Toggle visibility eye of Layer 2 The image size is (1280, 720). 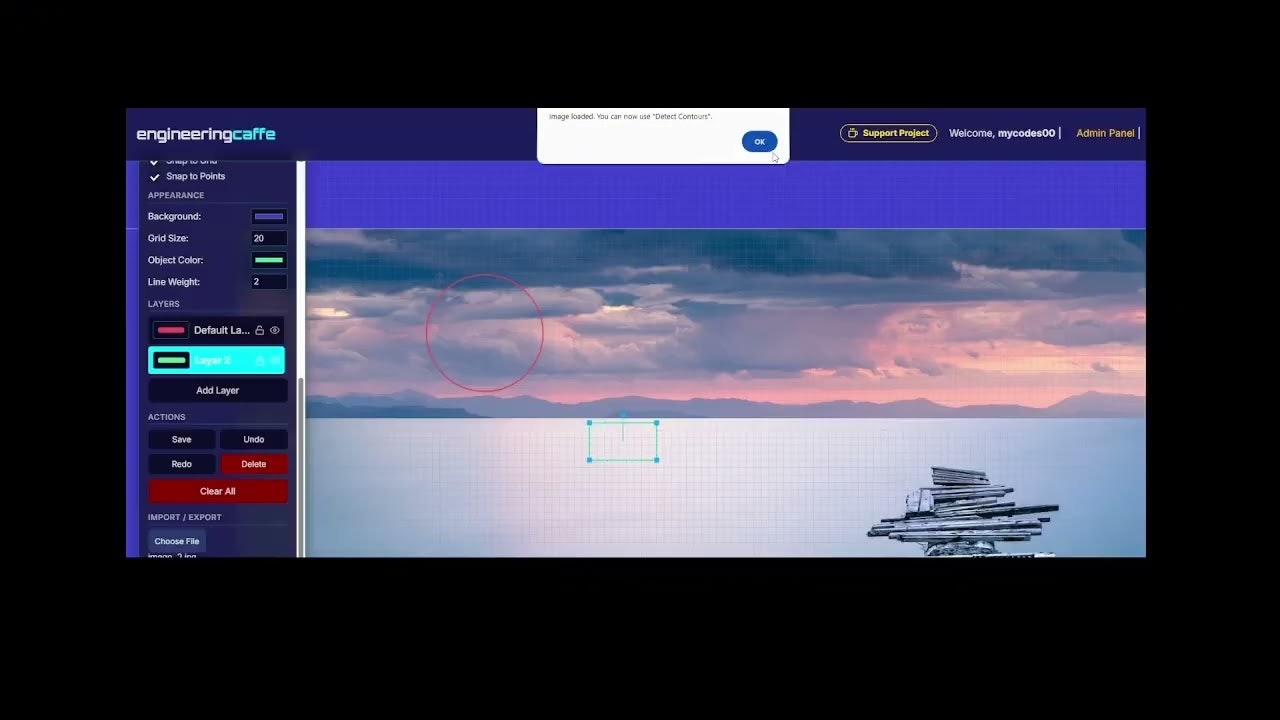pyautogui.click(x=275, y=360)
